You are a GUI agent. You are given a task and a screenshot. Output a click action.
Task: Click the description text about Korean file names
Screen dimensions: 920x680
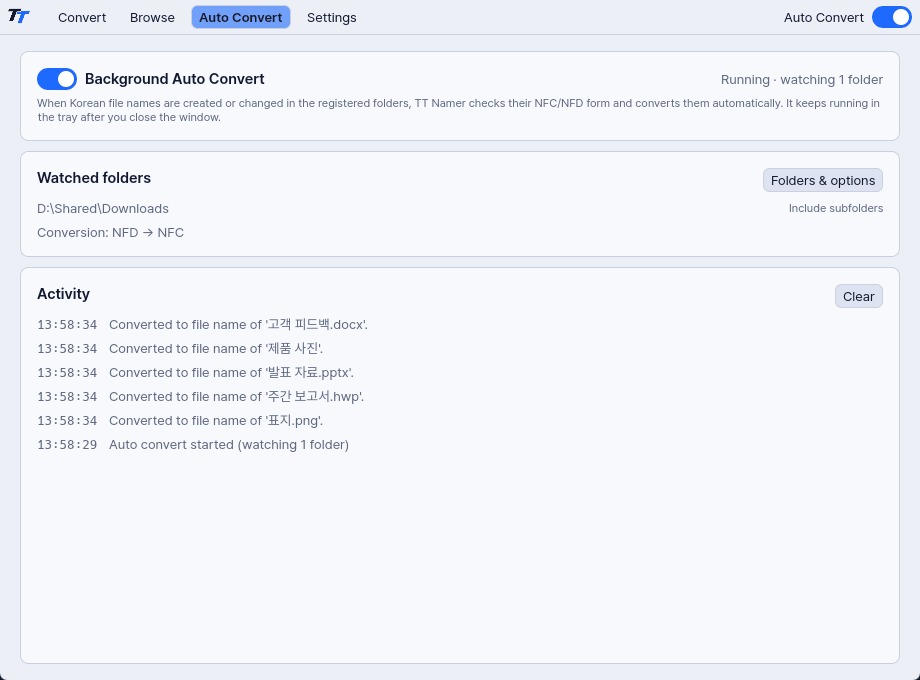coord(458,110)
